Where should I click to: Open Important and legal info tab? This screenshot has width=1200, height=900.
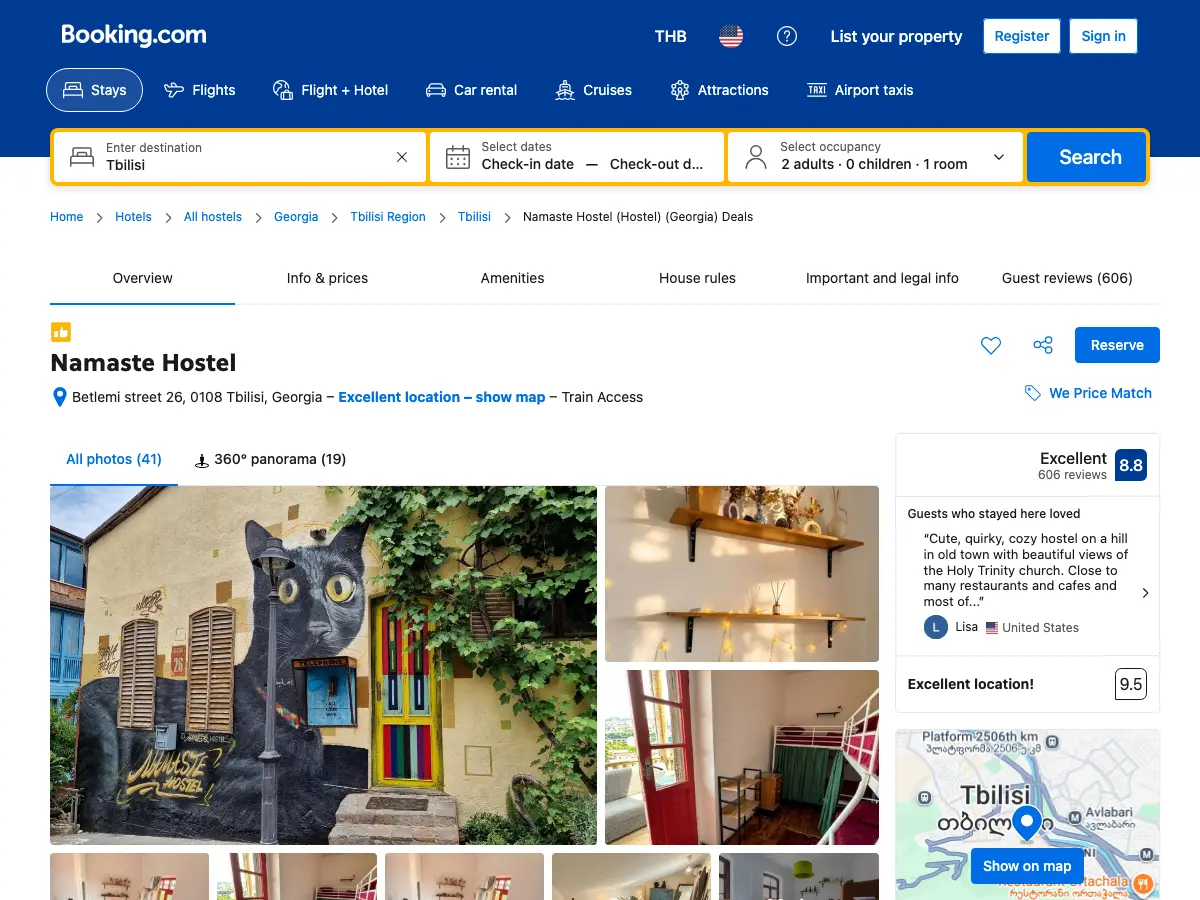882,279
